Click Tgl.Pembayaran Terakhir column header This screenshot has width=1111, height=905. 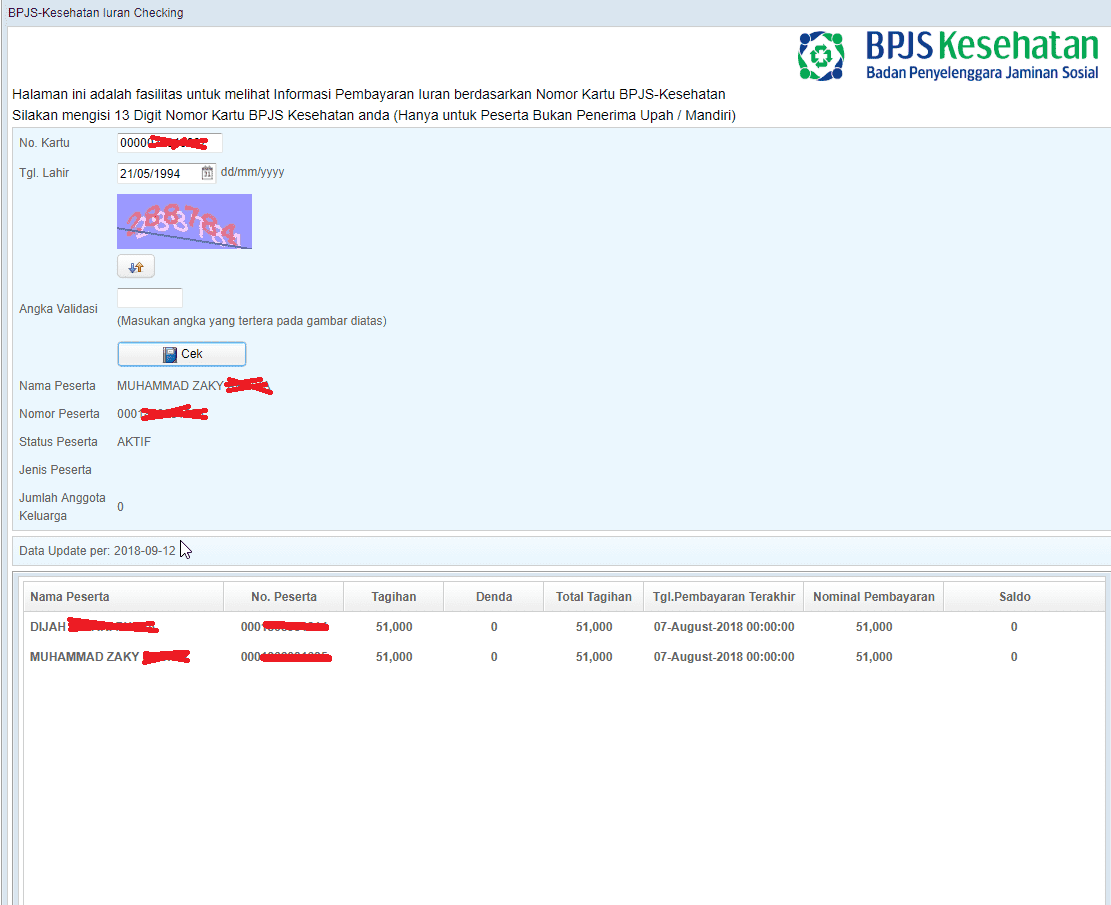coord(723,597)
